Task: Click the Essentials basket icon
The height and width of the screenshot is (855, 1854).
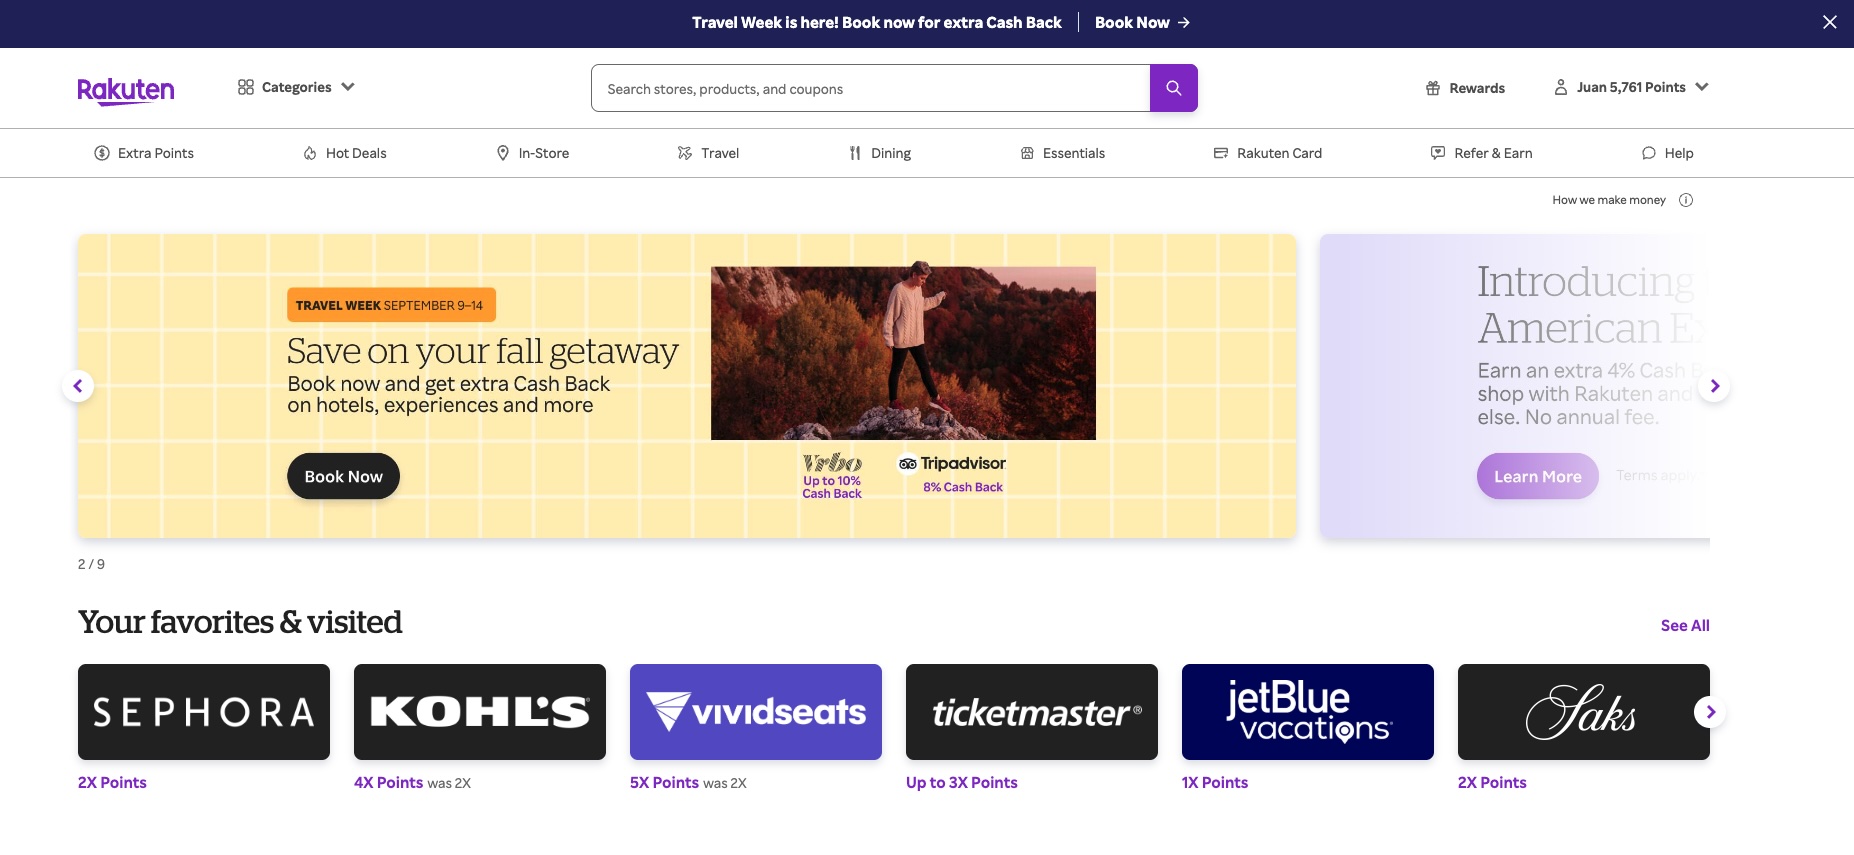Action: pos(1027,153)
